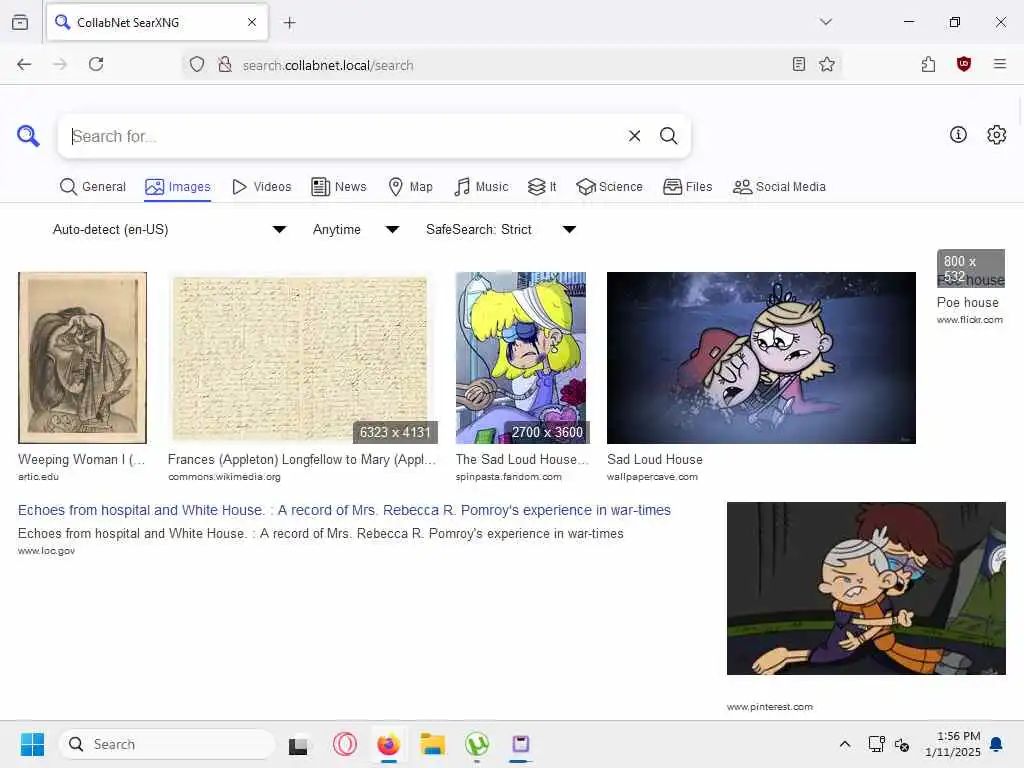This screenshot has width=1024, height=768.
Task: Click www.loc.gov source text
Action: tap(46, 551)
